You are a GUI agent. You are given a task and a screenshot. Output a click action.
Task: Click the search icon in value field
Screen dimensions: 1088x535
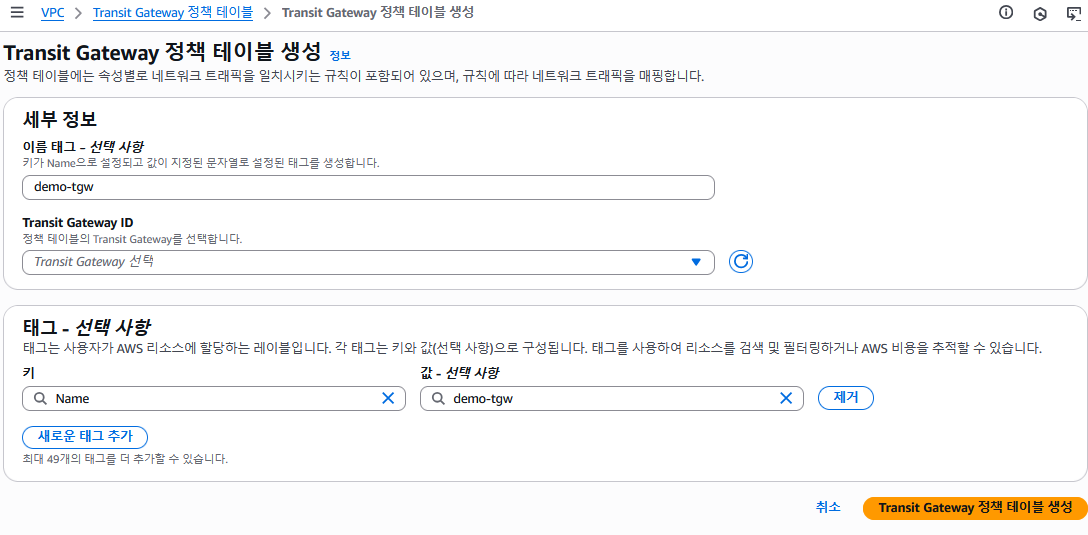coord(437,398)
